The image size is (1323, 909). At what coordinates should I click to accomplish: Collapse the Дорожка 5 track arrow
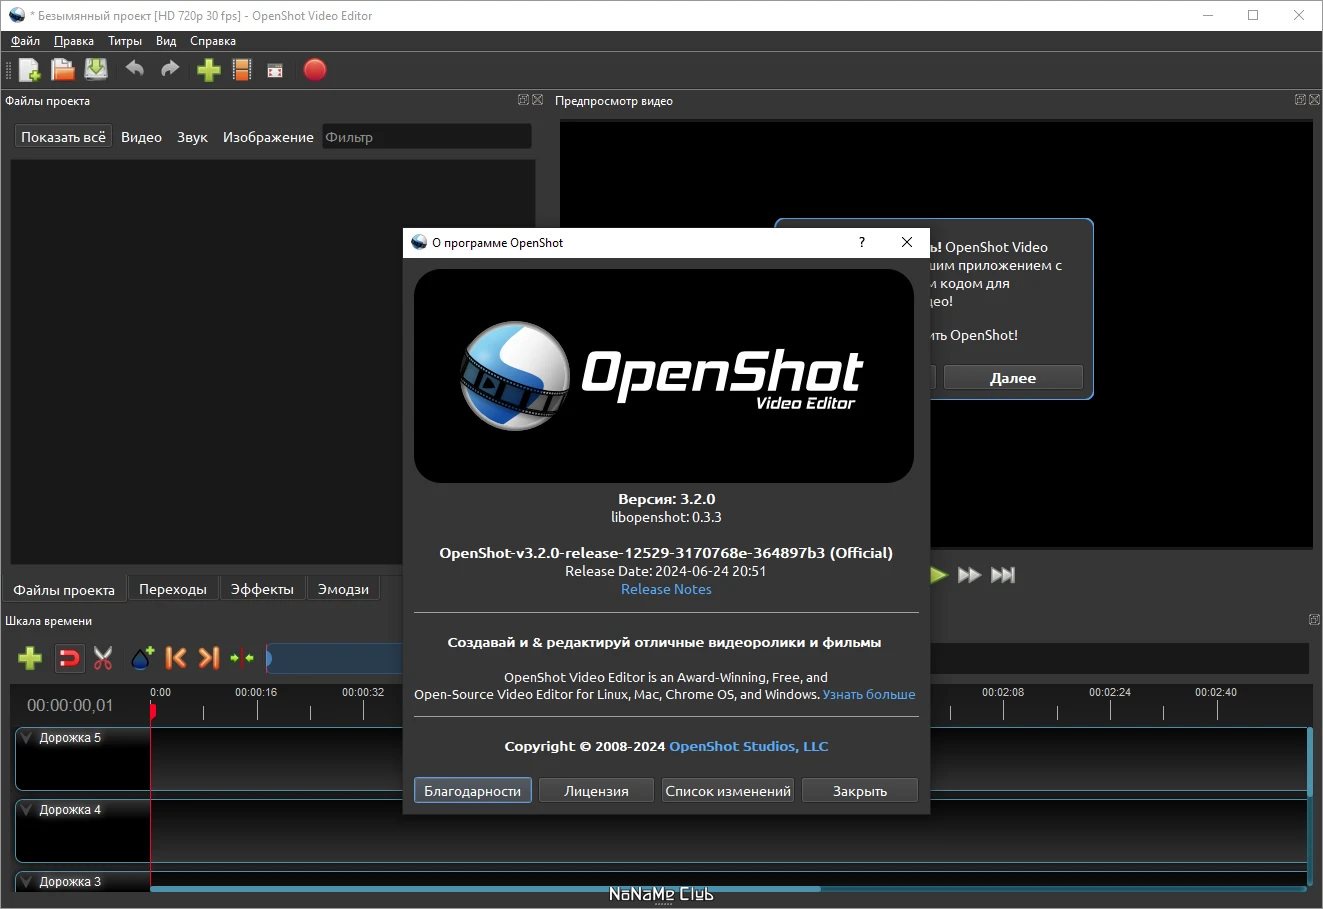[27, 738]
